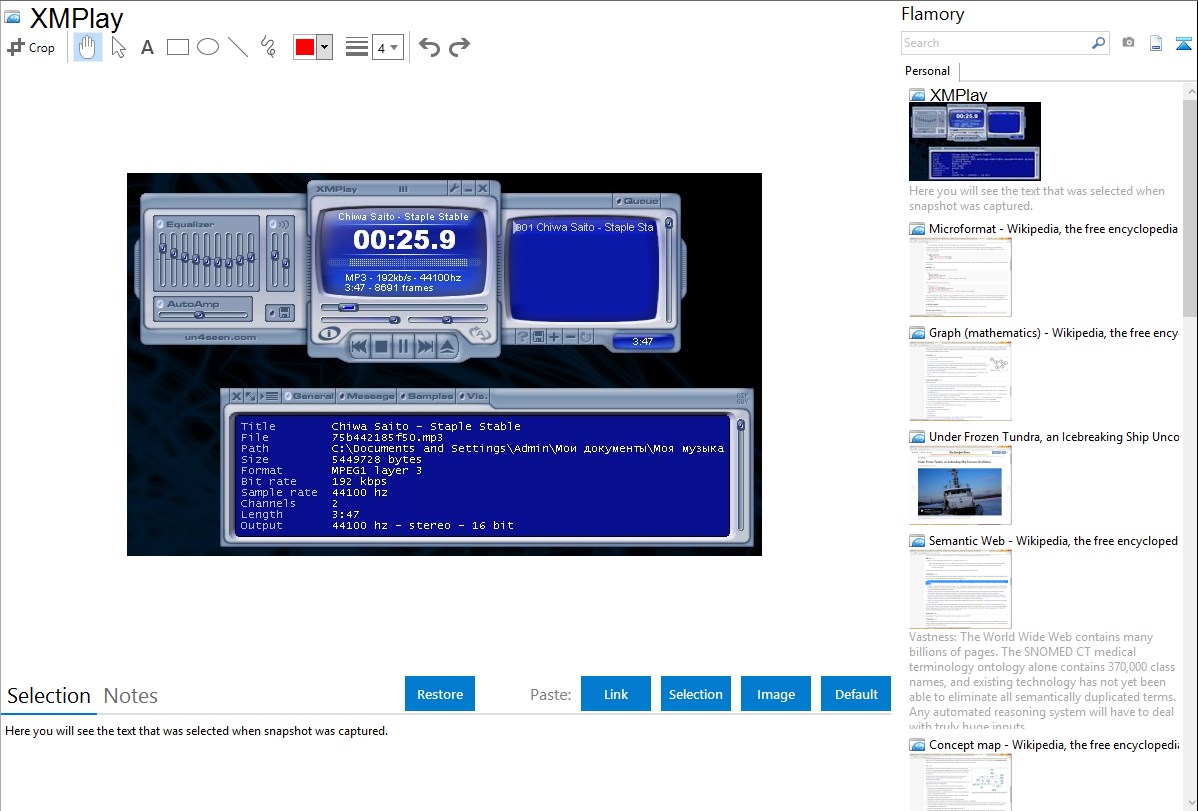Open the Samples tab in XMPlay info window
Screen dimensions: 1198x811
426,396
